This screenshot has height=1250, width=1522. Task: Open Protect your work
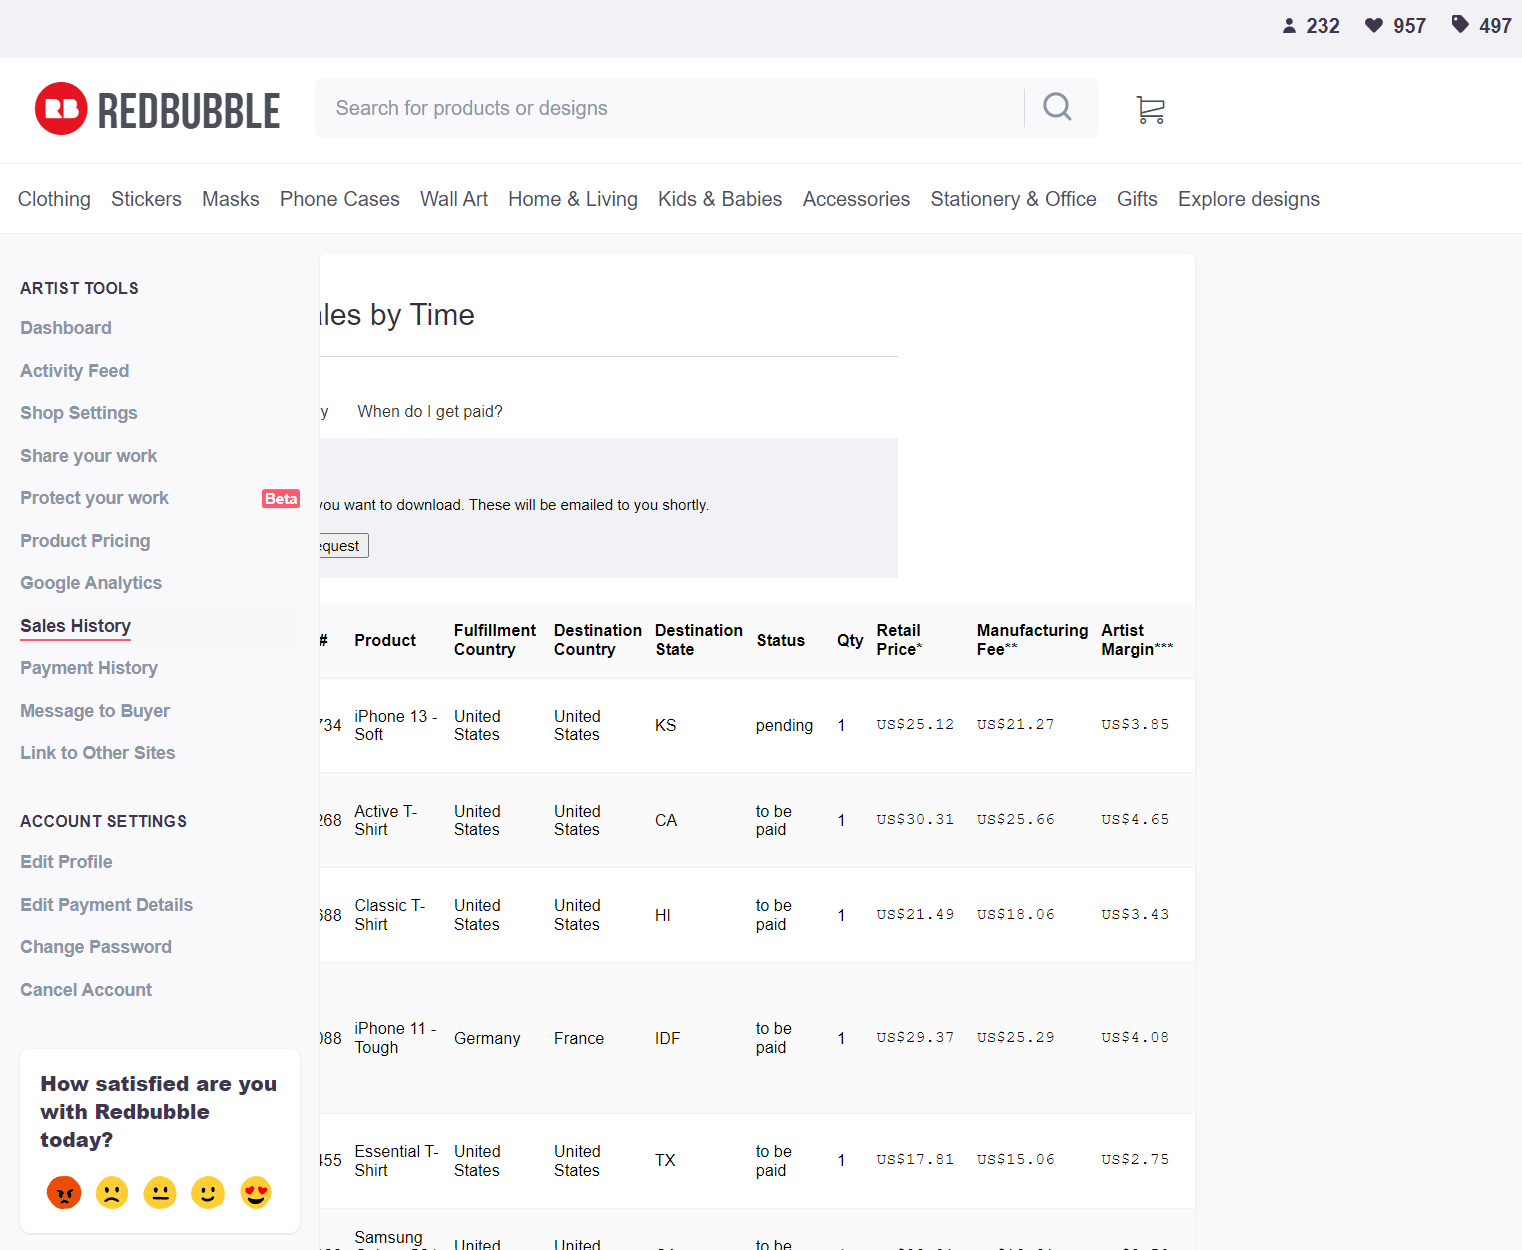point(94,498)
